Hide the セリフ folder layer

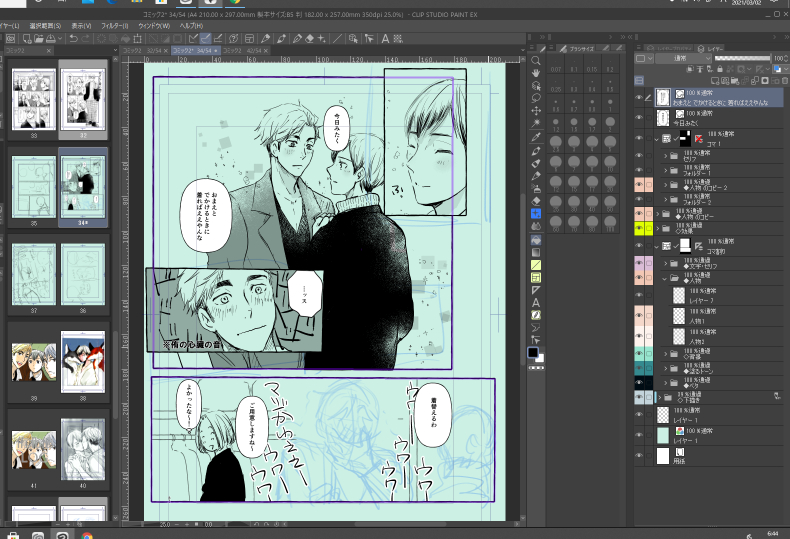[639, 156]
